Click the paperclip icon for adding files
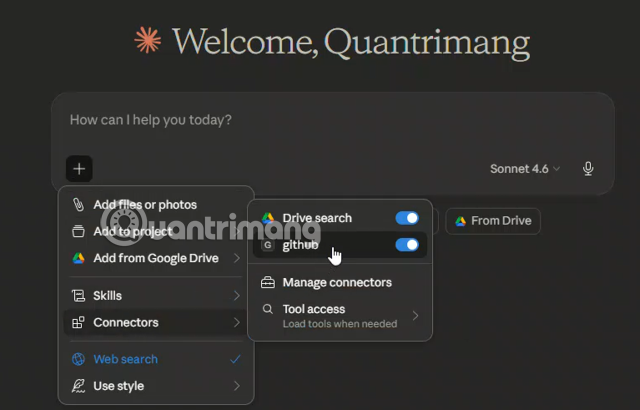This screenshot has height=410, width=640. click(78, 205)
